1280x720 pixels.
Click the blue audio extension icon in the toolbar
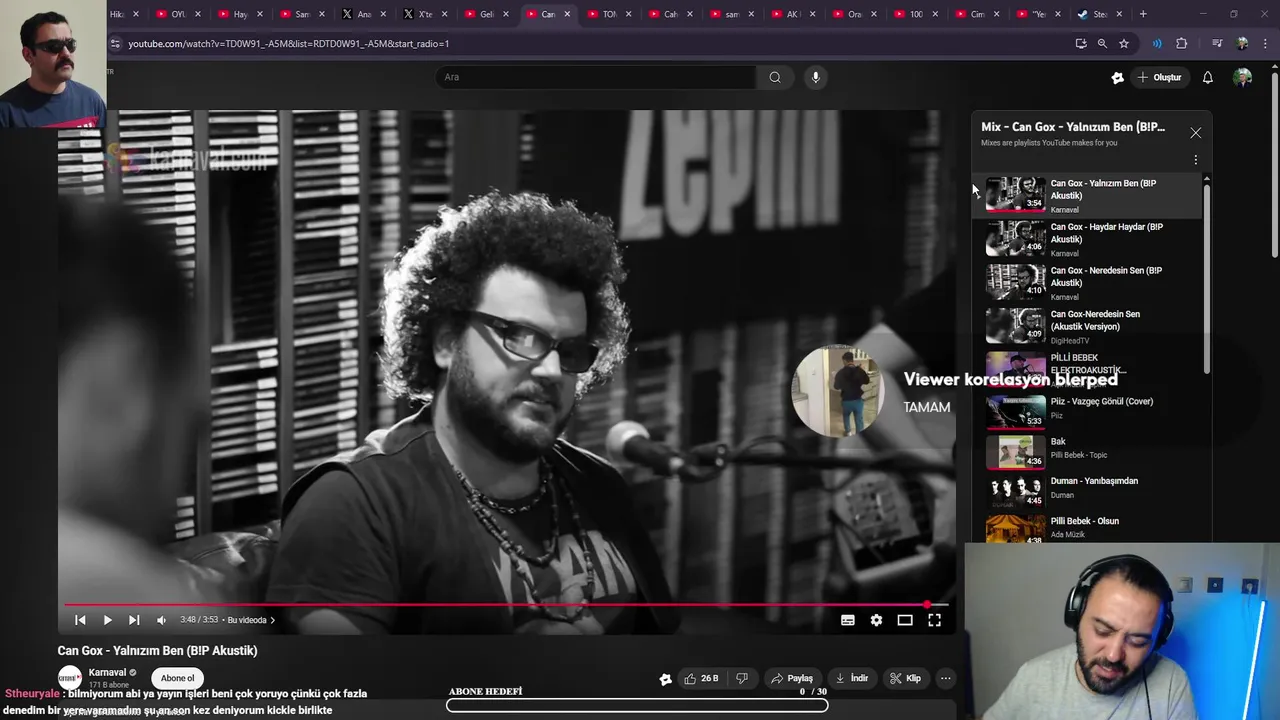point(1157,44)
